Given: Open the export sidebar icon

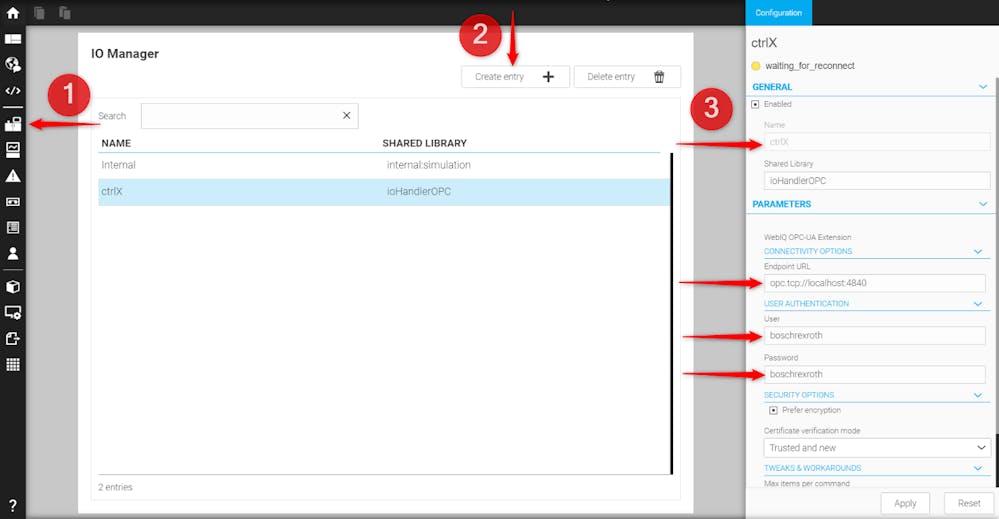Looking at the screenshot, I should pos(13,338).
